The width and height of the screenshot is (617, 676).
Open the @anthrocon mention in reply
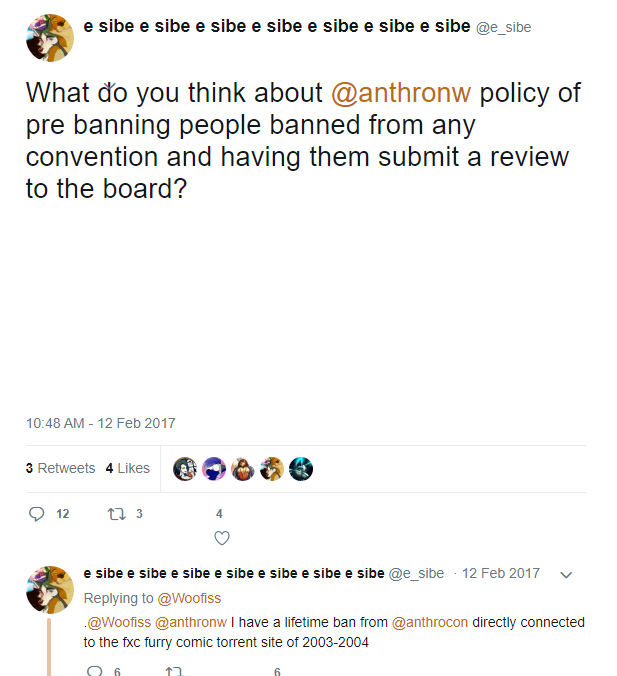coord(430,623)
